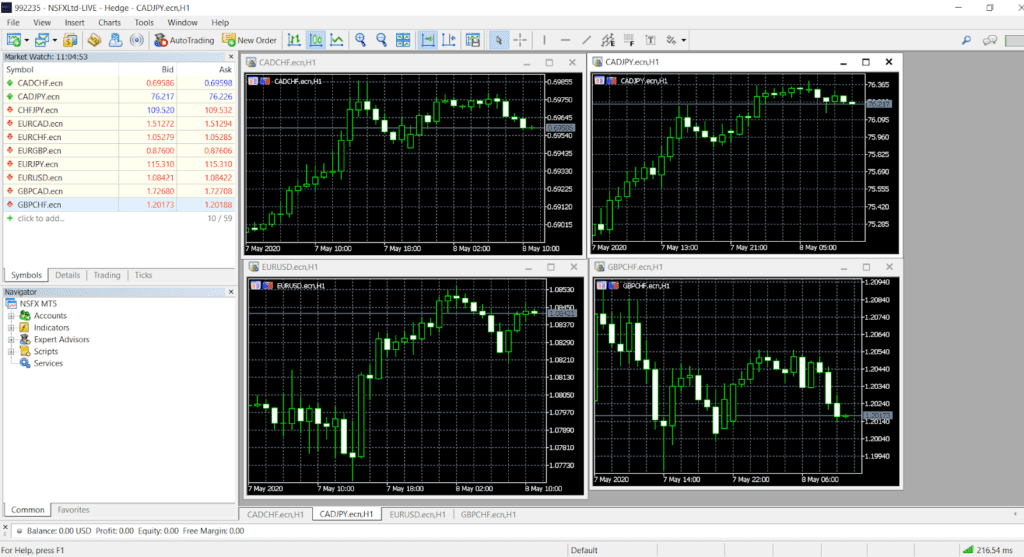
Task: Click the Symbol column header
Action: (61, 69)
